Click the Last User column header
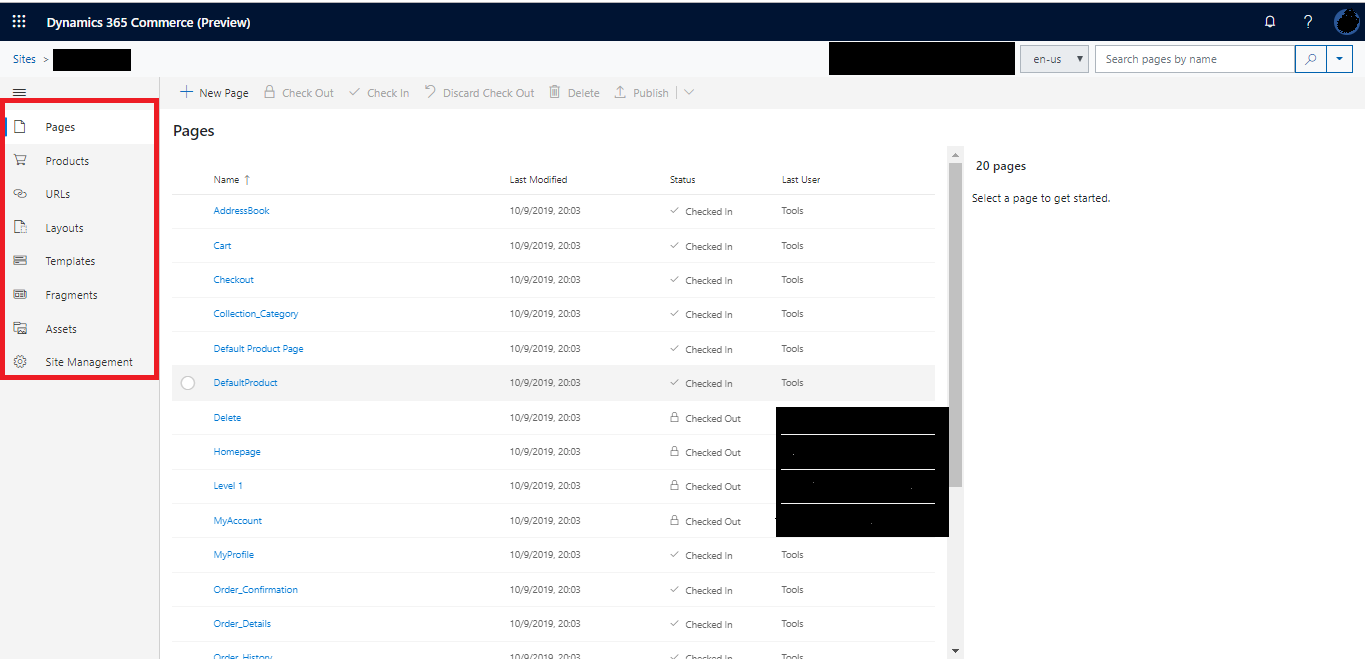The width and height of the screenshot is (1365, 659). 801,180
